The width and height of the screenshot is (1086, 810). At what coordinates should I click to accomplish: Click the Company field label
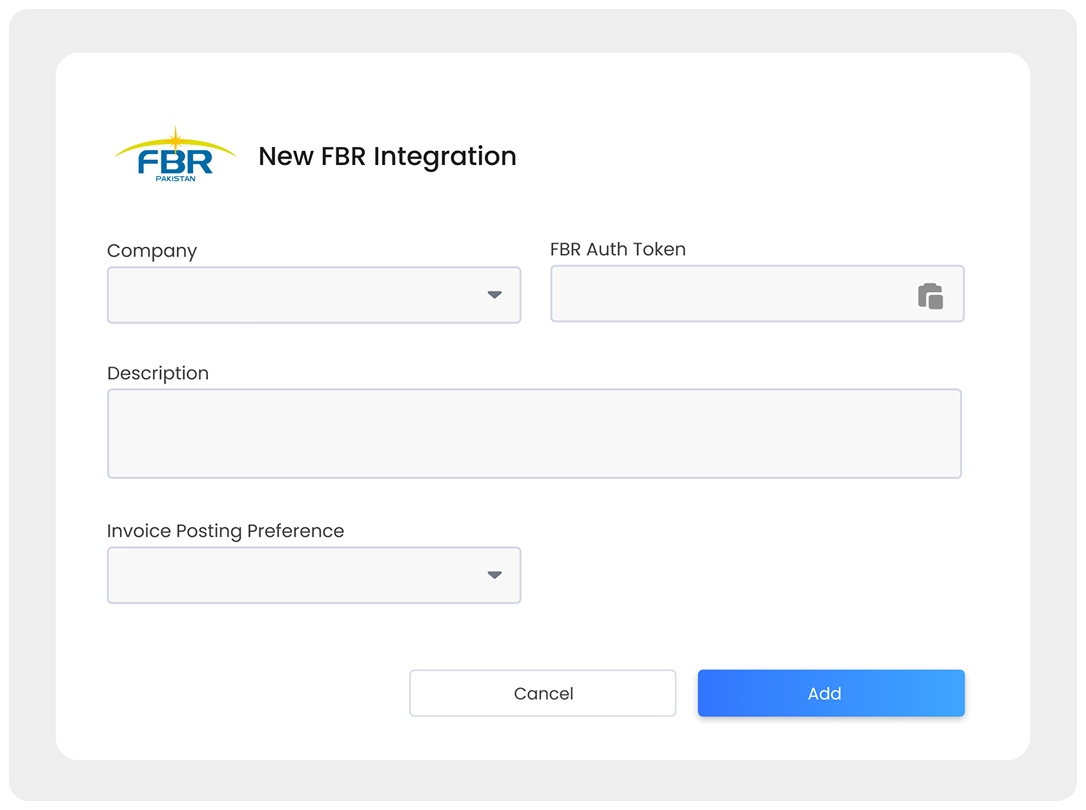[152, 251]
